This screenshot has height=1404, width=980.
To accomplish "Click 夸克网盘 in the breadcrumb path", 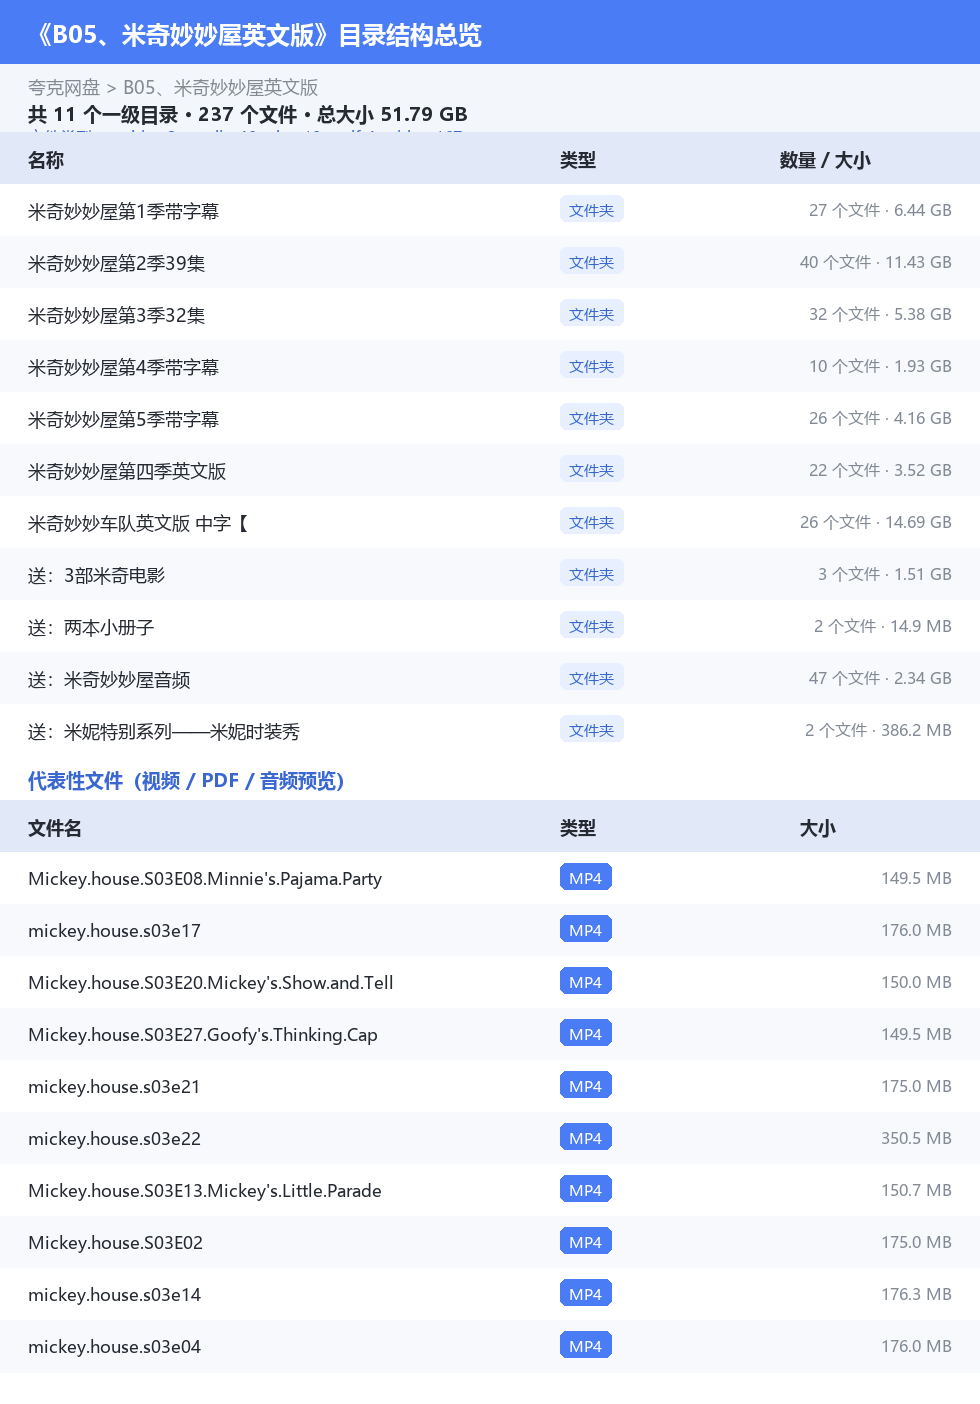I will [x=64, y=88].
